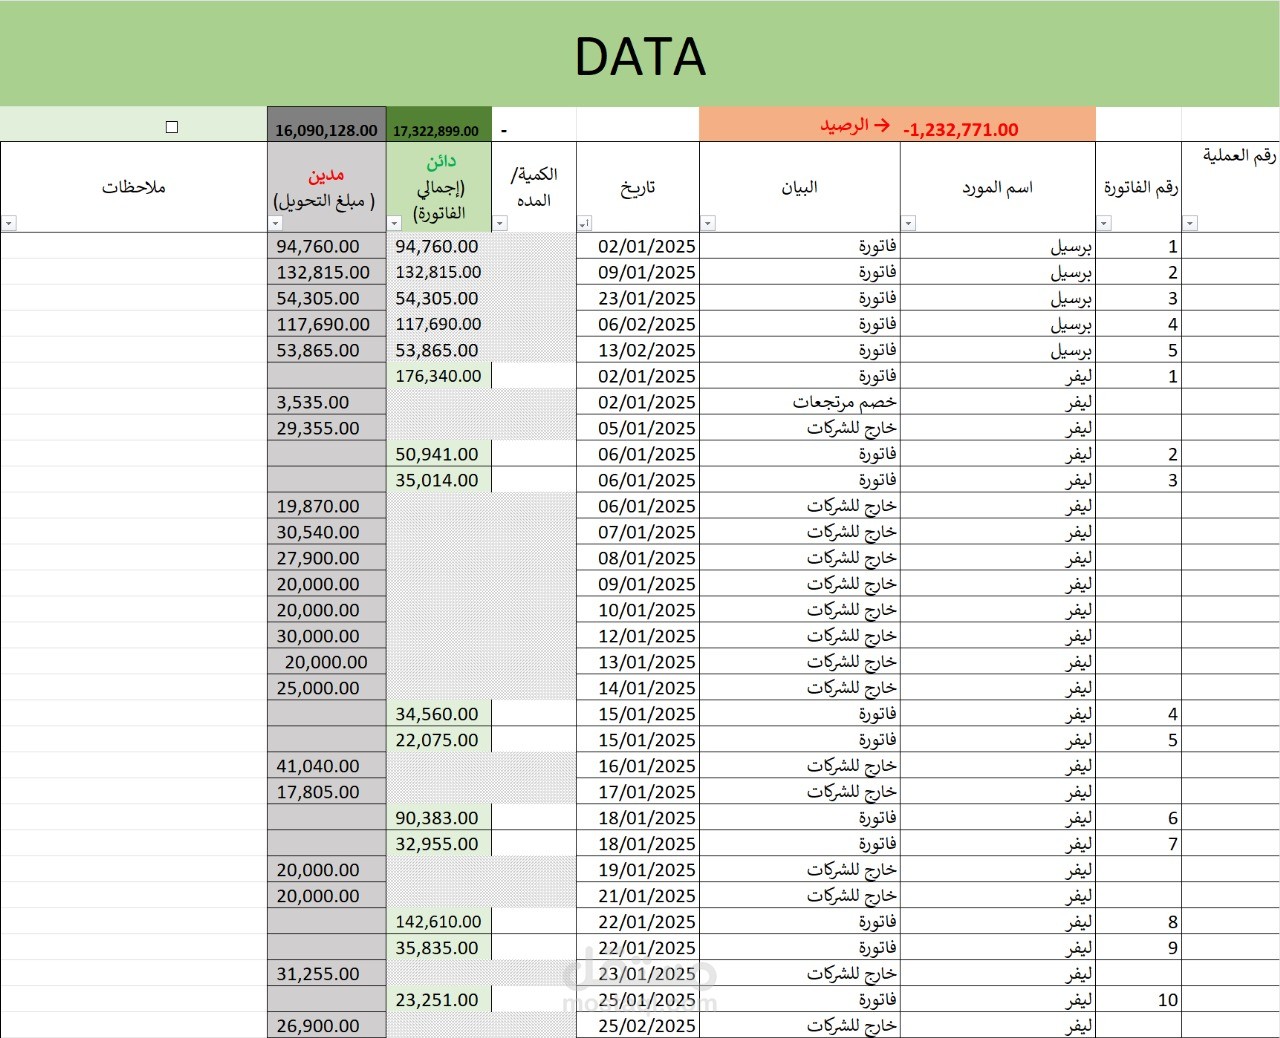Select the رقم الفاتورة header cell
The image size is (1280, 1038).
tap(1139, 187)
